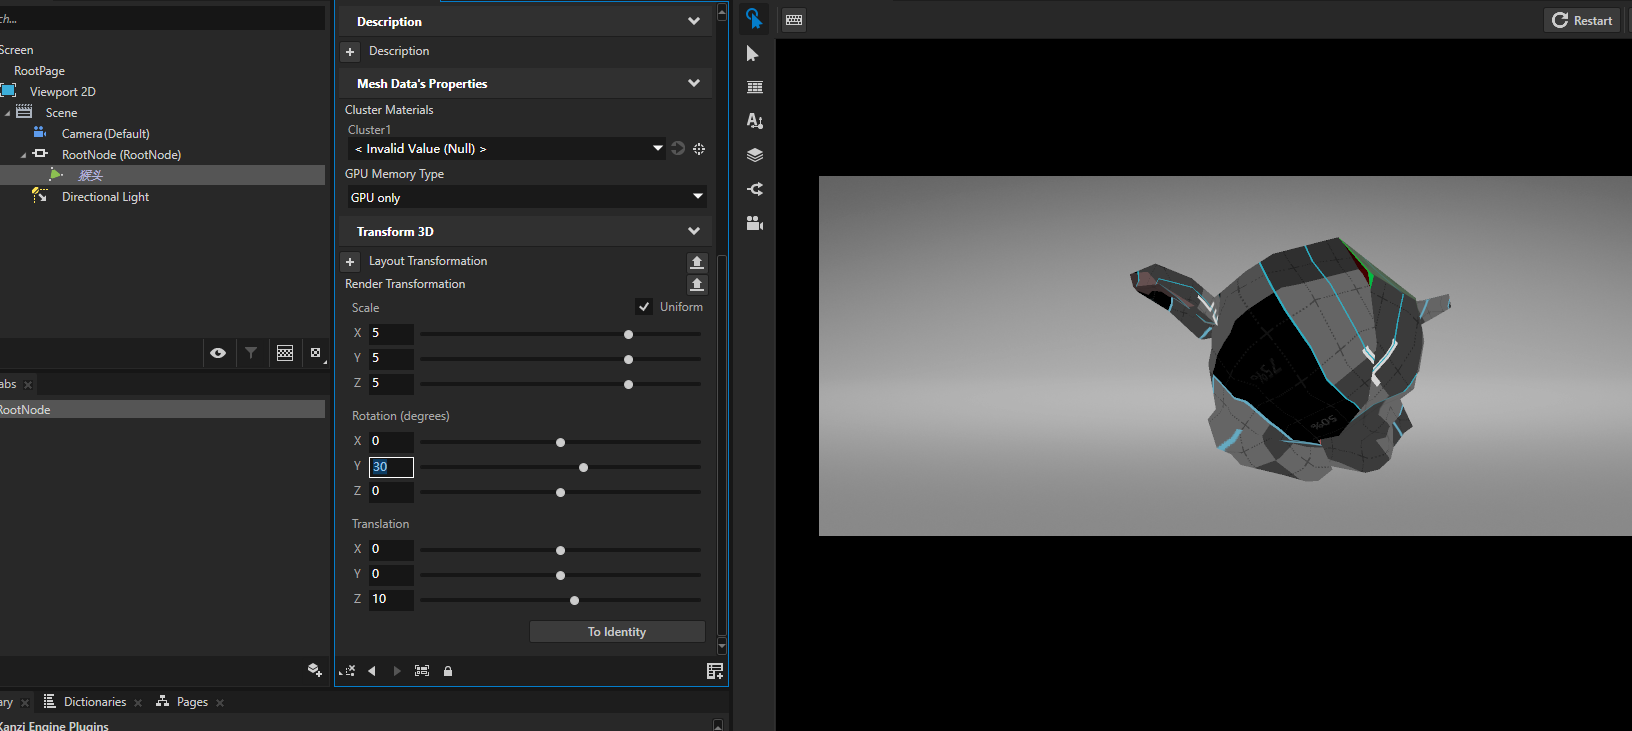Select Camera (Default) in the node tree
Screen dimensions: 1632x731
(x=105, y=134)
